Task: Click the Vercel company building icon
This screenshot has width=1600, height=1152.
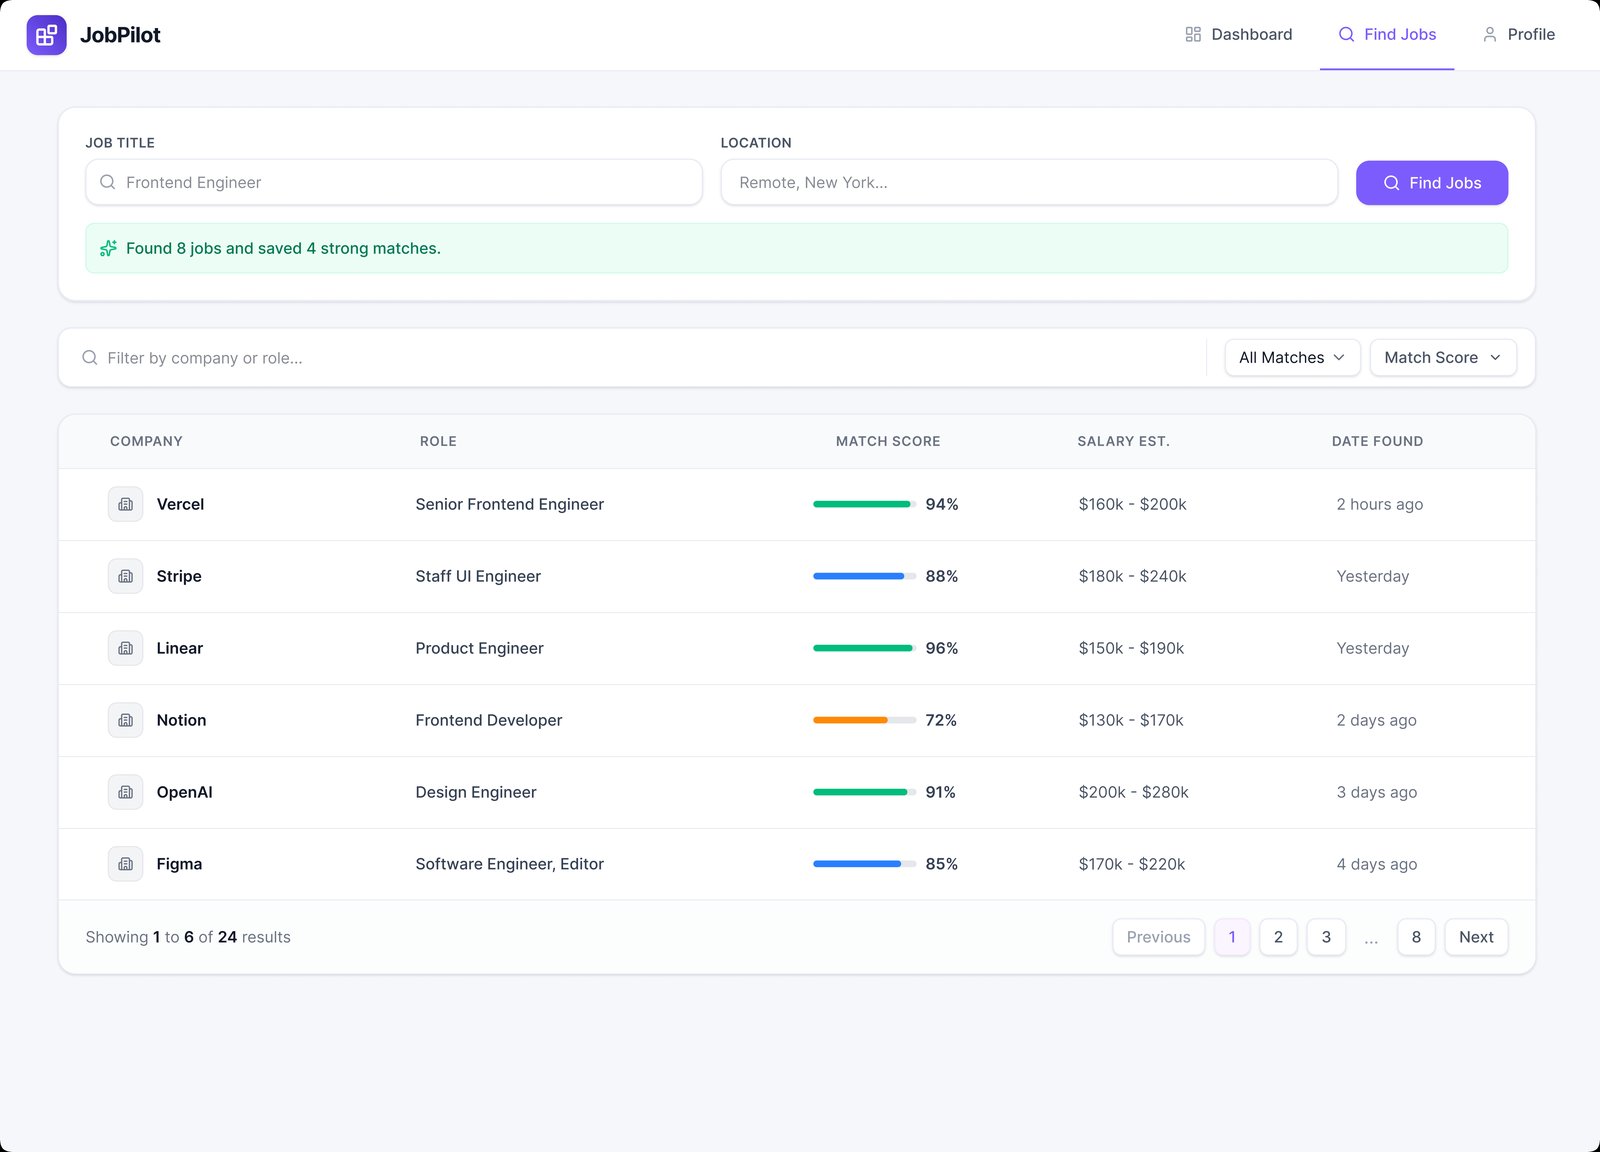Action: (x=125, y=504)
